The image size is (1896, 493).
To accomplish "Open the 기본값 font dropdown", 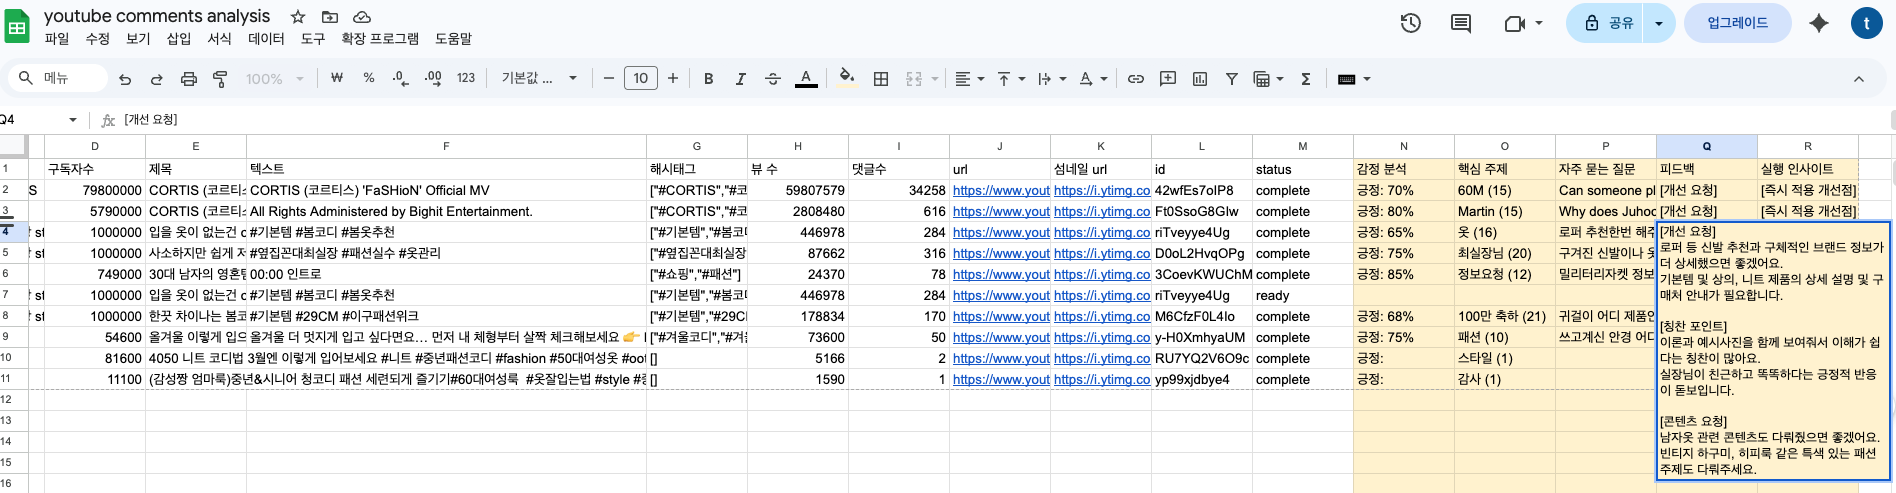I will (539, 78).
